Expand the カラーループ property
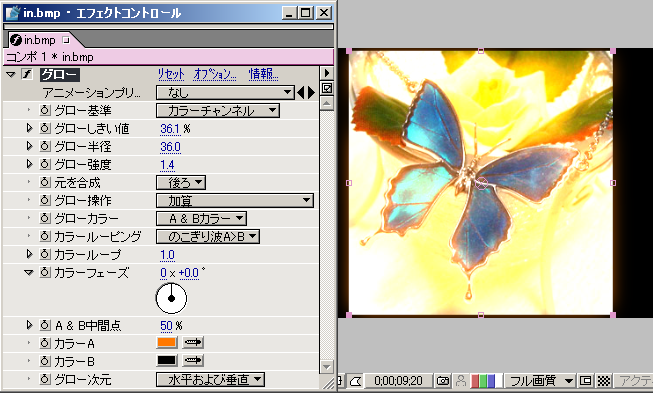The image size is (653, 393). (x=29, y=254)
